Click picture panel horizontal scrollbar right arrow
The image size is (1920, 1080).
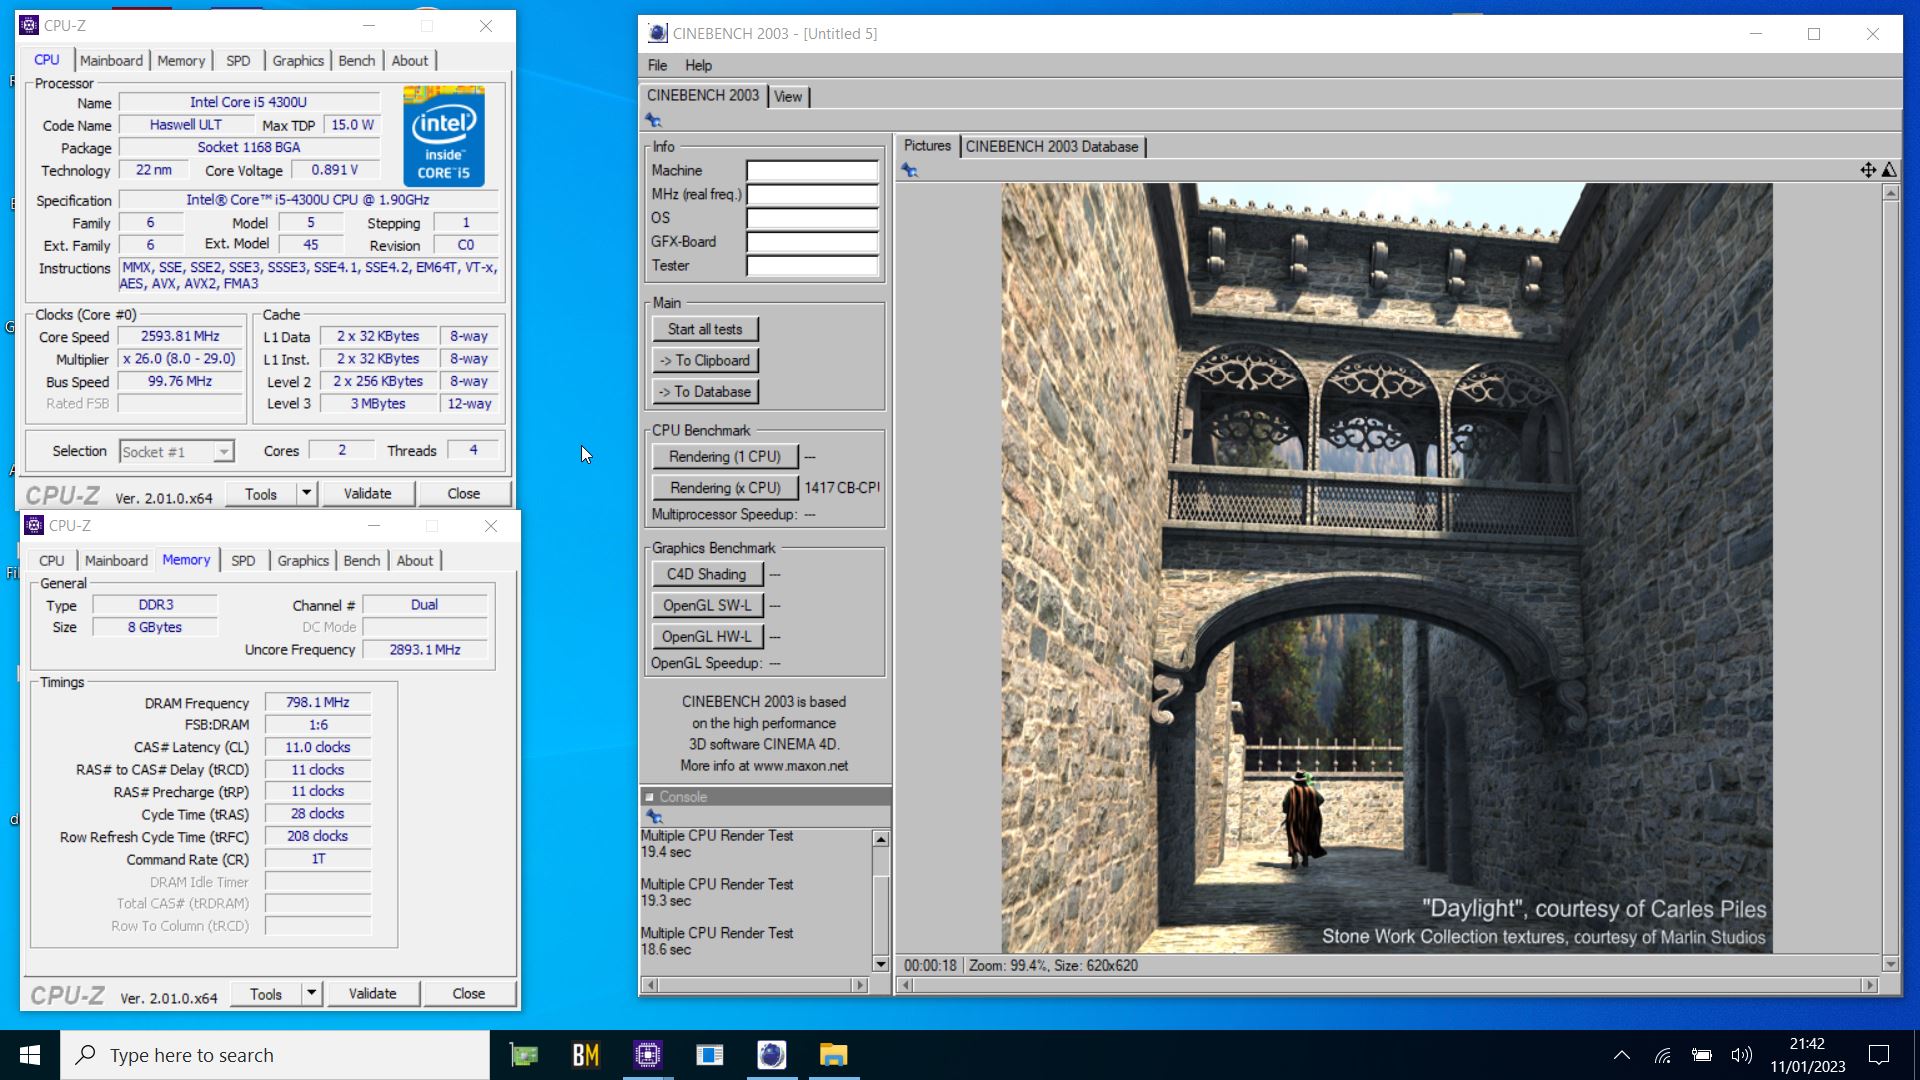tap(1869, 985)
